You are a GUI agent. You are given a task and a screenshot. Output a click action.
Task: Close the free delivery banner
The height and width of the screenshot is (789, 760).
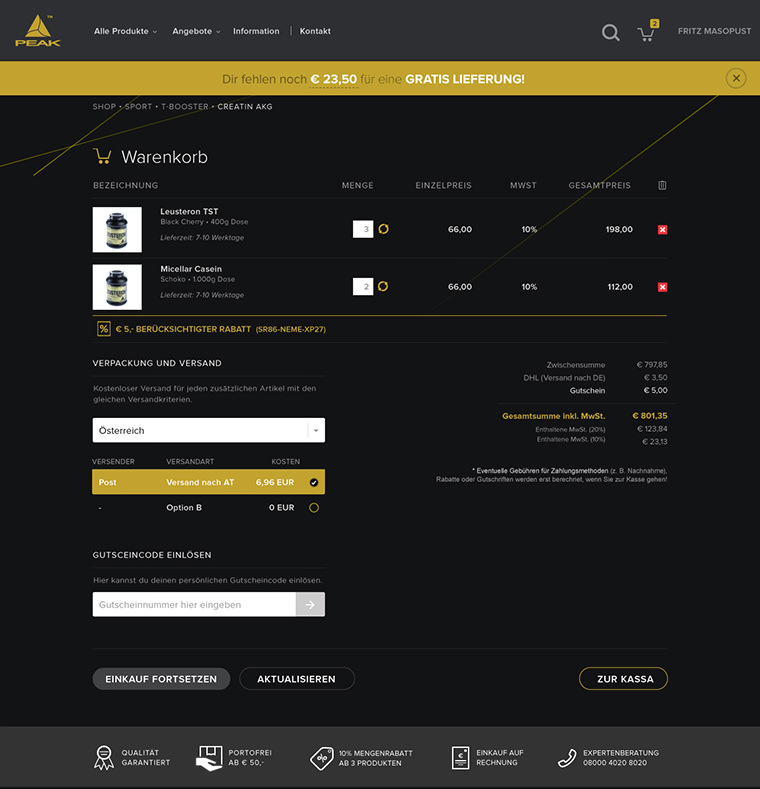click(736, 78)
